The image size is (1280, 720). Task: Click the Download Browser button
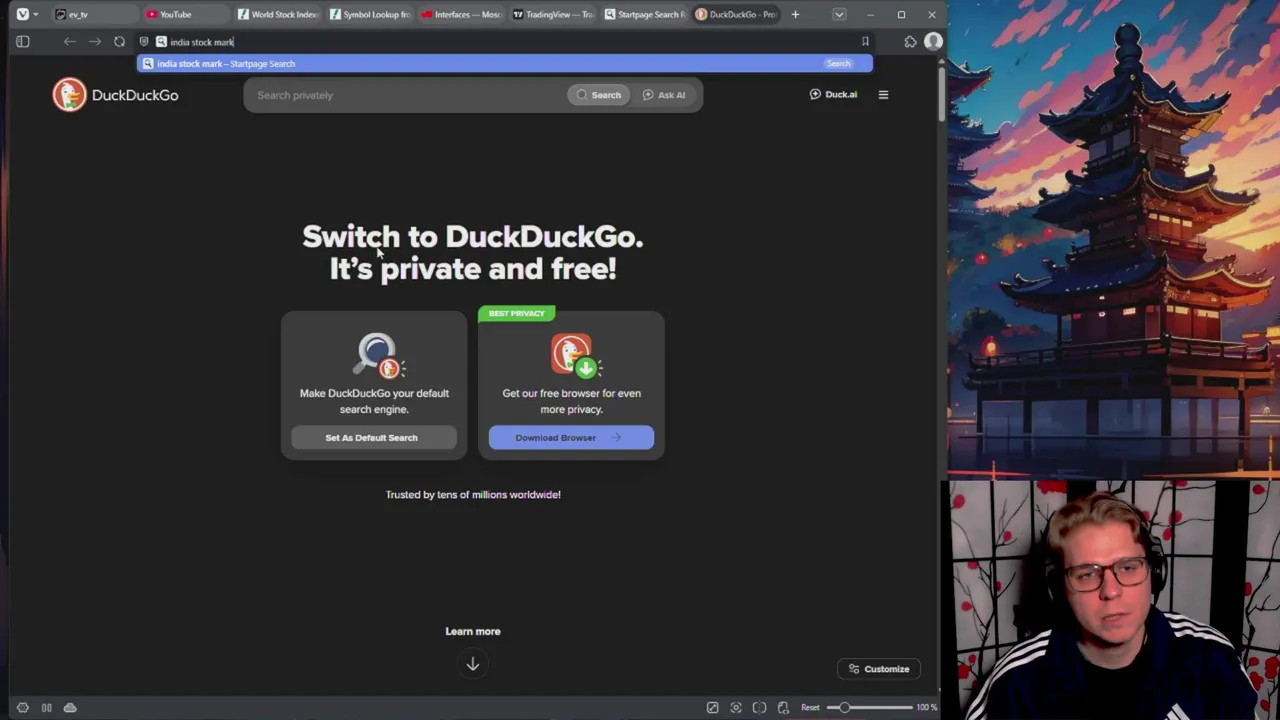pos(571,438)
